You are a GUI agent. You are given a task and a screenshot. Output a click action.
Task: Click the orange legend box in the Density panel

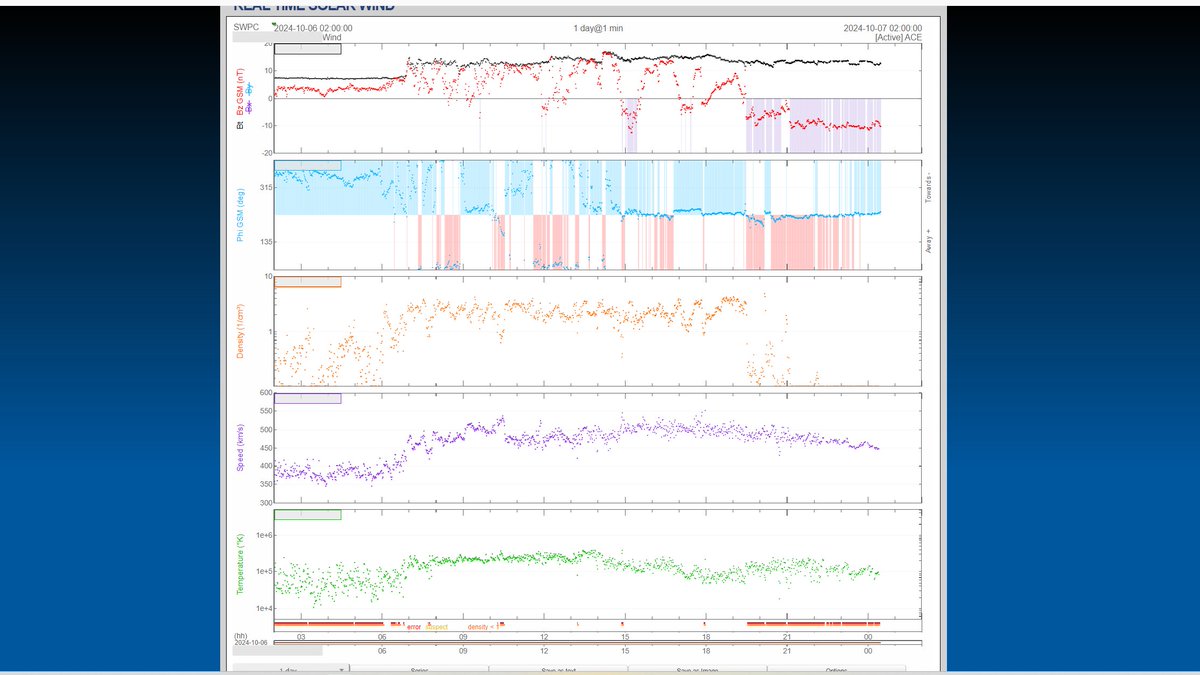(308, 283)
